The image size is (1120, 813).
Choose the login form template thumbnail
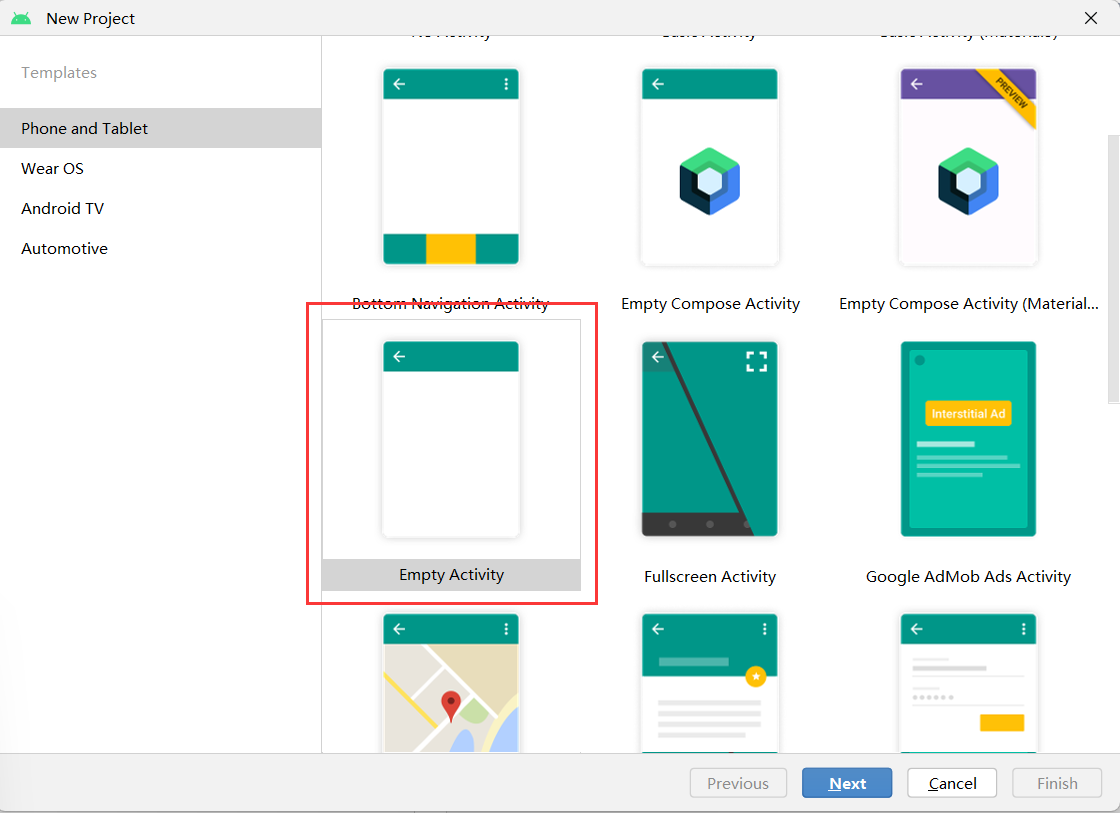click(968, 683)
